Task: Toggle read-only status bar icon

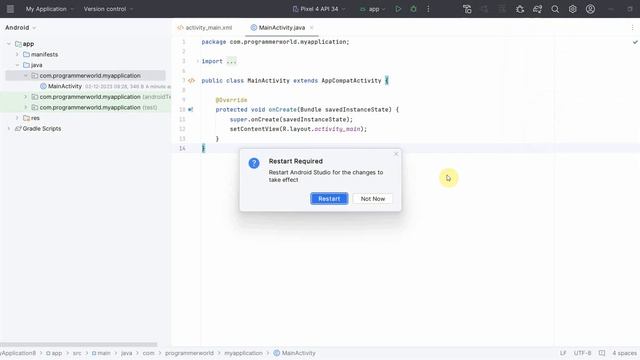Action: (602, 353)
